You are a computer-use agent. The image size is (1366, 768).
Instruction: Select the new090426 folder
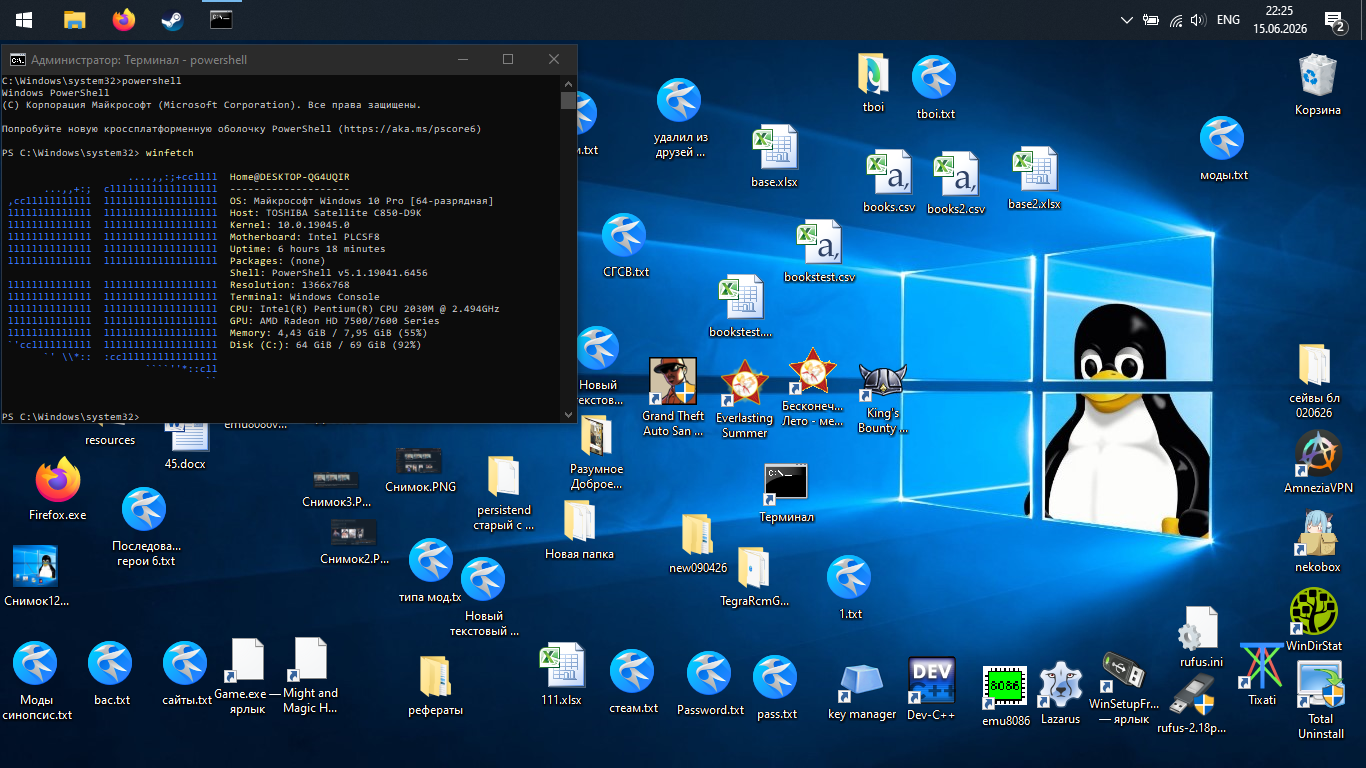click(698, 543)
